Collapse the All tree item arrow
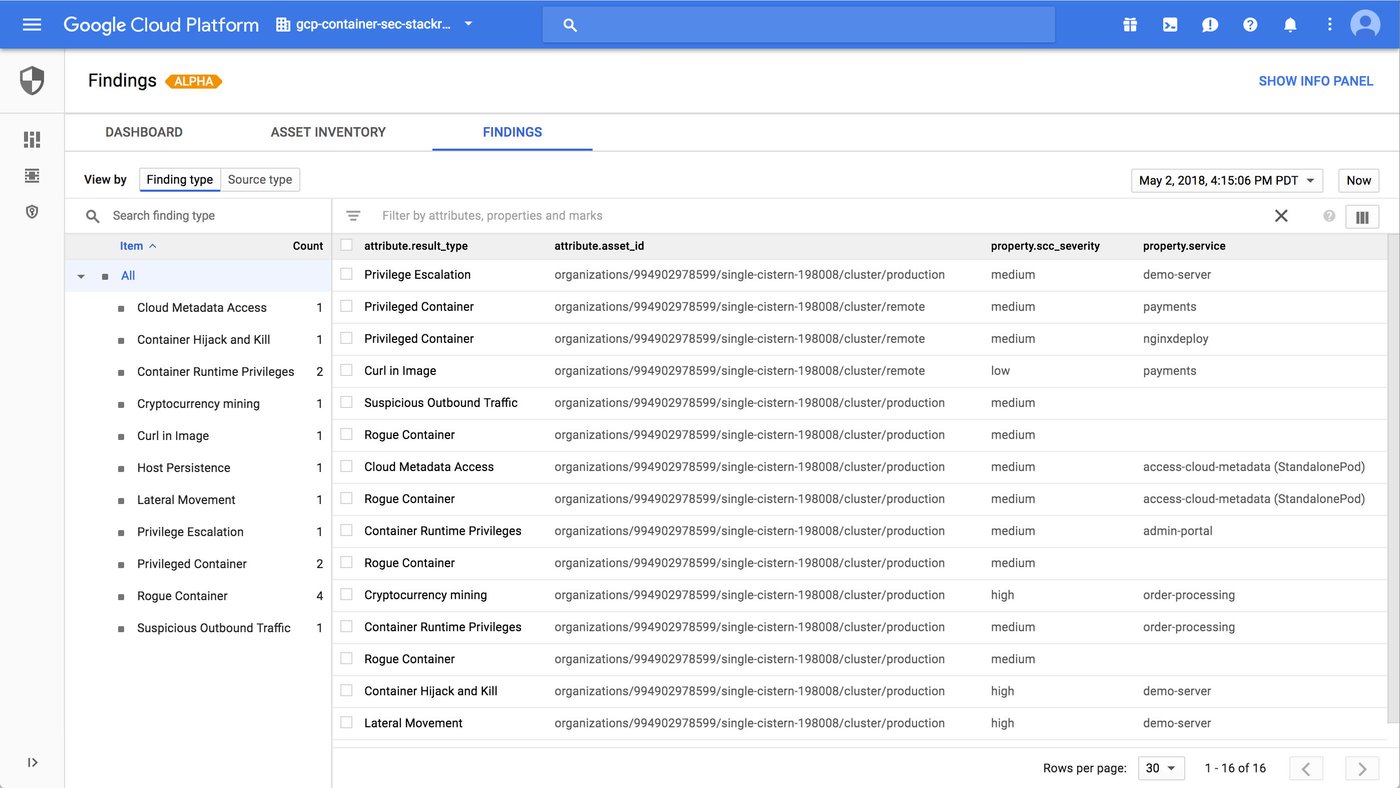The height and width of the screenshot is (788, 1400). [x=81, y=276]
